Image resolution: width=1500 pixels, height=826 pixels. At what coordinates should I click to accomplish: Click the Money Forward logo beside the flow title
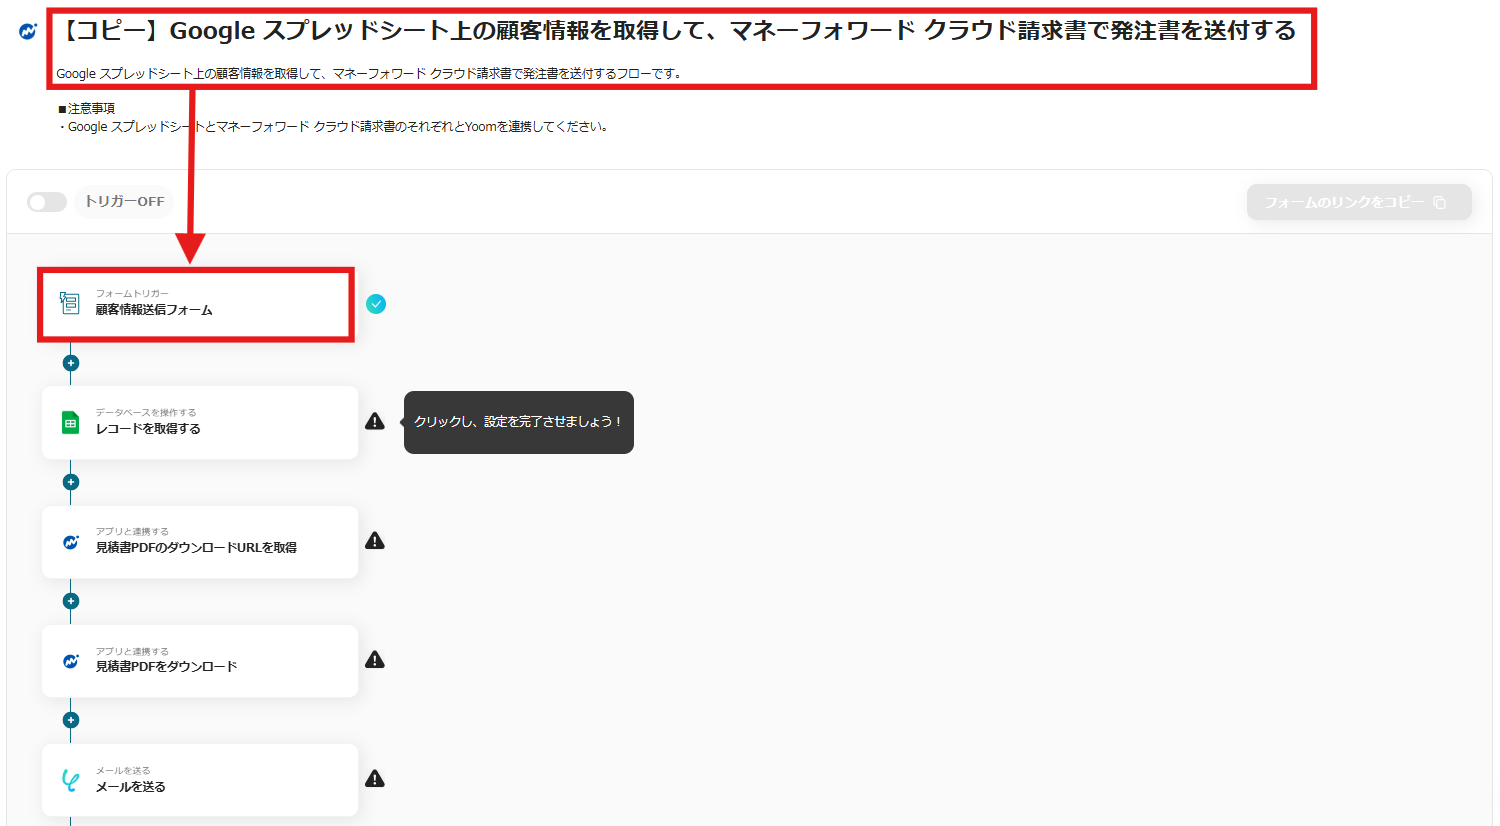click(28, 32)
